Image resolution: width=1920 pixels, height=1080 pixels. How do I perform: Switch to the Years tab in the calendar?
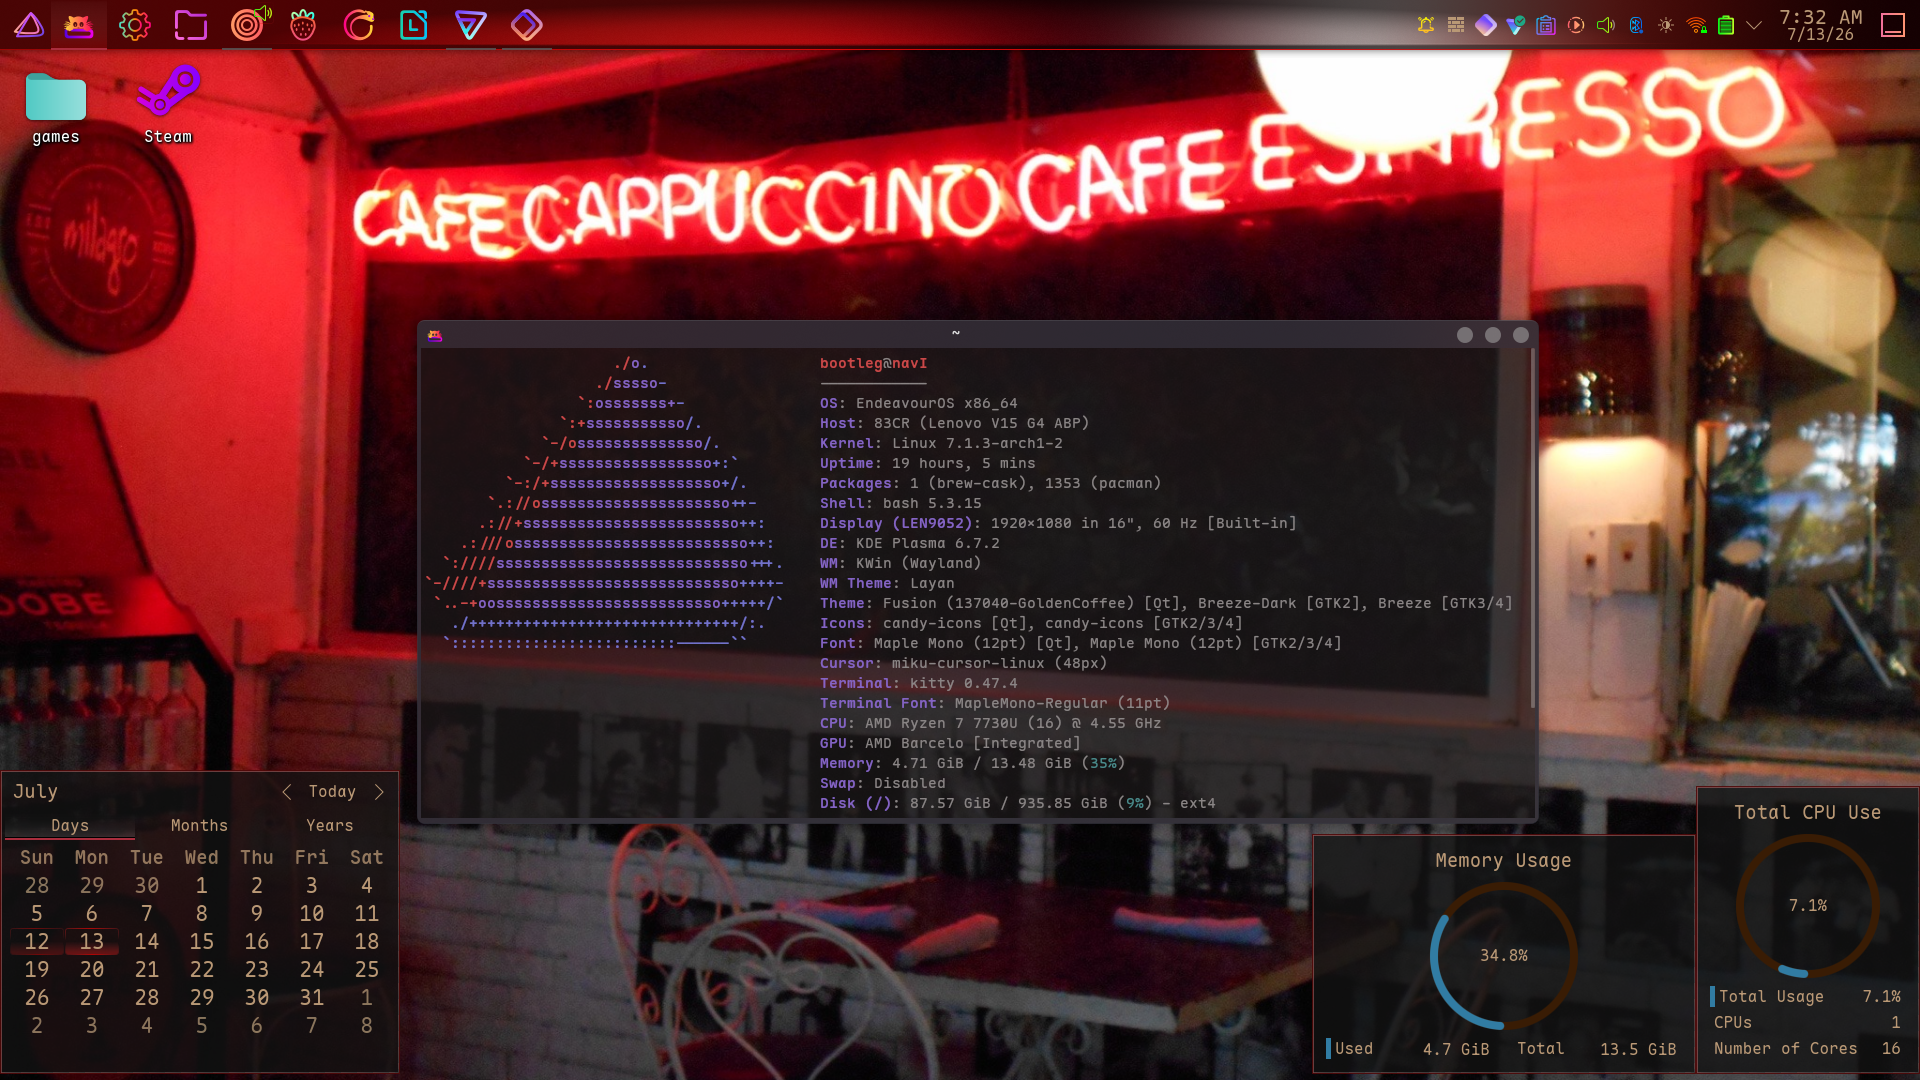(330, 826)
